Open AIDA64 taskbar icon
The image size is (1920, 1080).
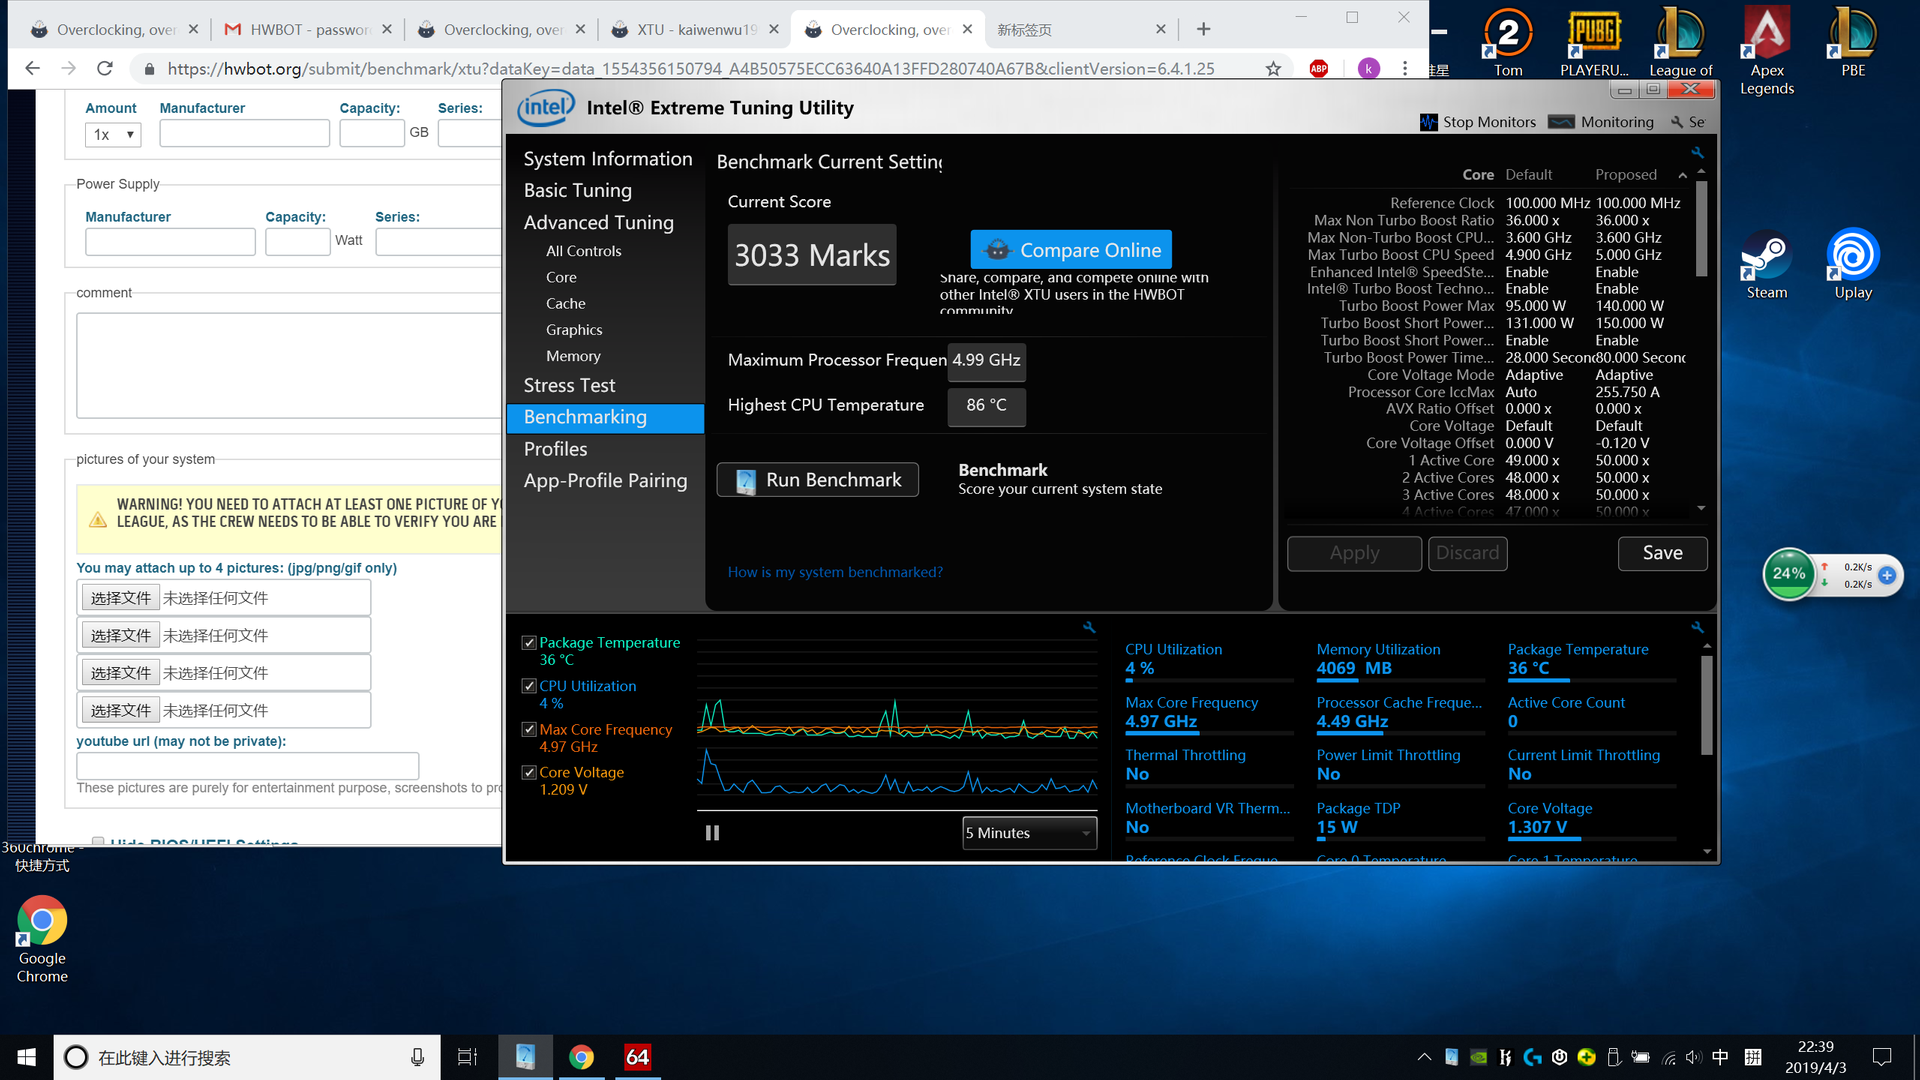point(637,1057)
